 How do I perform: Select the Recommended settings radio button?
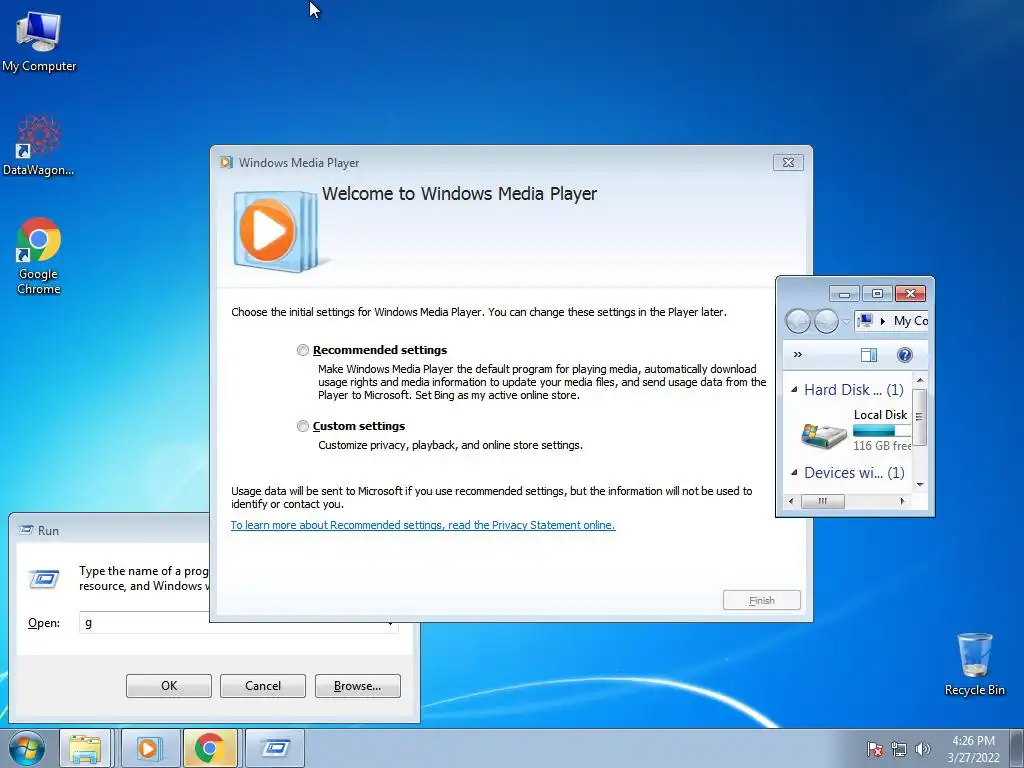(x=302, y=350)
